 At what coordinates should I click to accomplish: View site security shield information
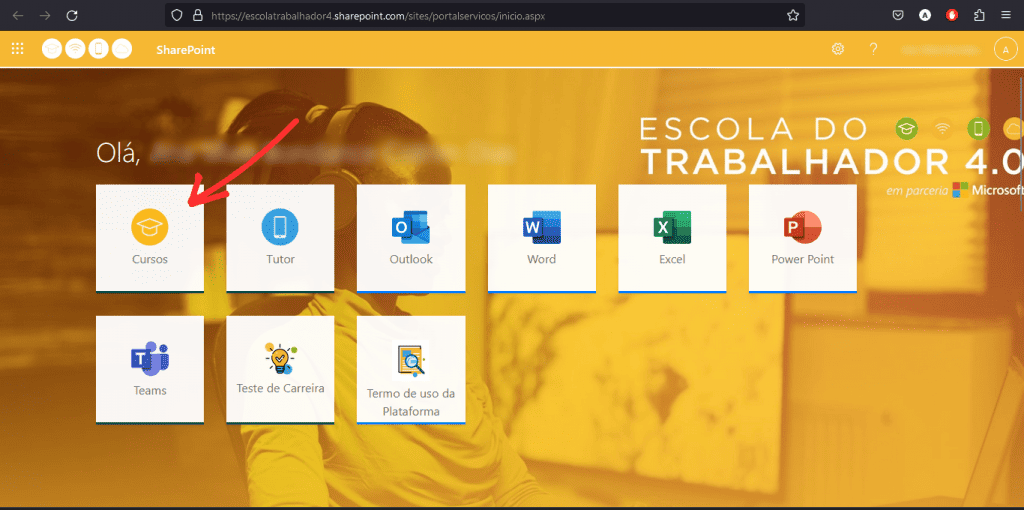click(177, 16)
